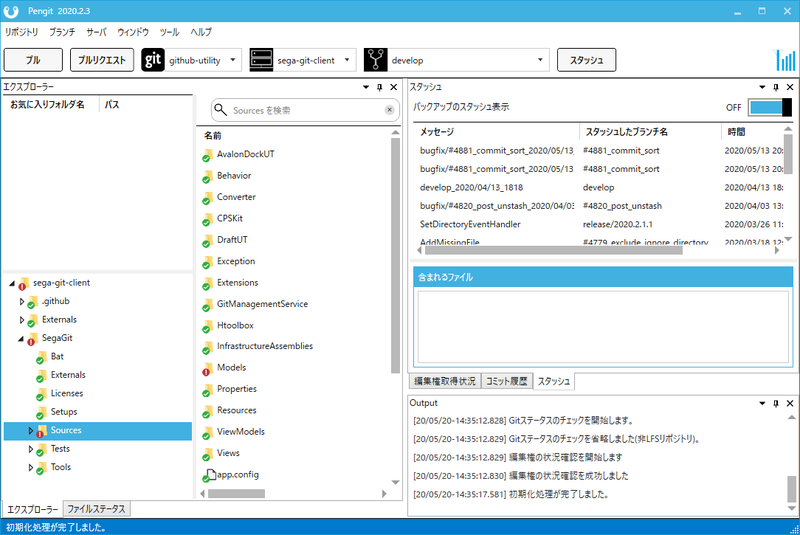Expand the Externals node under sega-git-client
Image resolution: width=800 pixels, height=535 pixels.
[x=22, y=320]
